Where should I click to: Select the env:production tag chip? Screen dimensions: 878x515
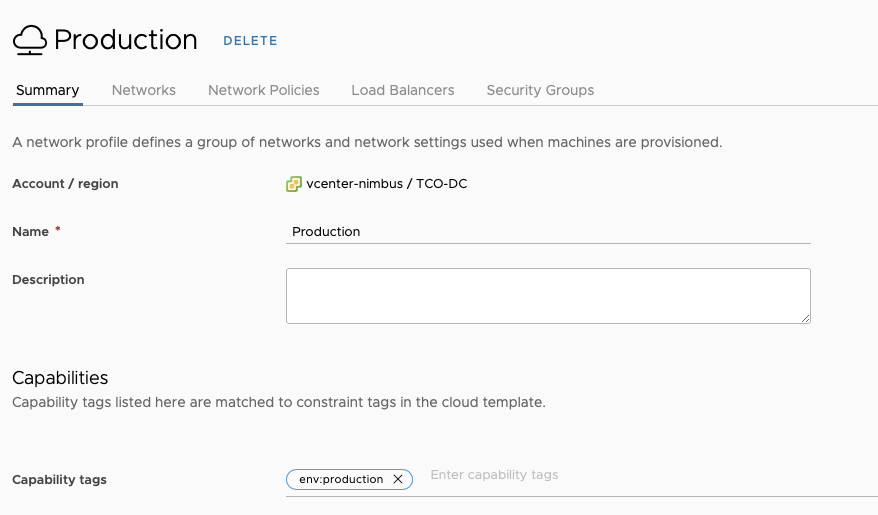[341, 480]
